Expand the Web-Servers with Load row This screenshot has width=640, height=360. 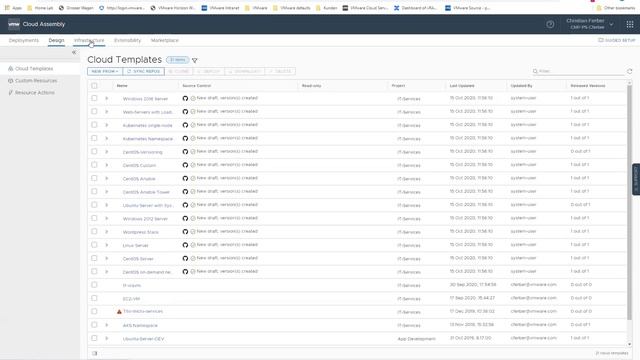(107, 111)
